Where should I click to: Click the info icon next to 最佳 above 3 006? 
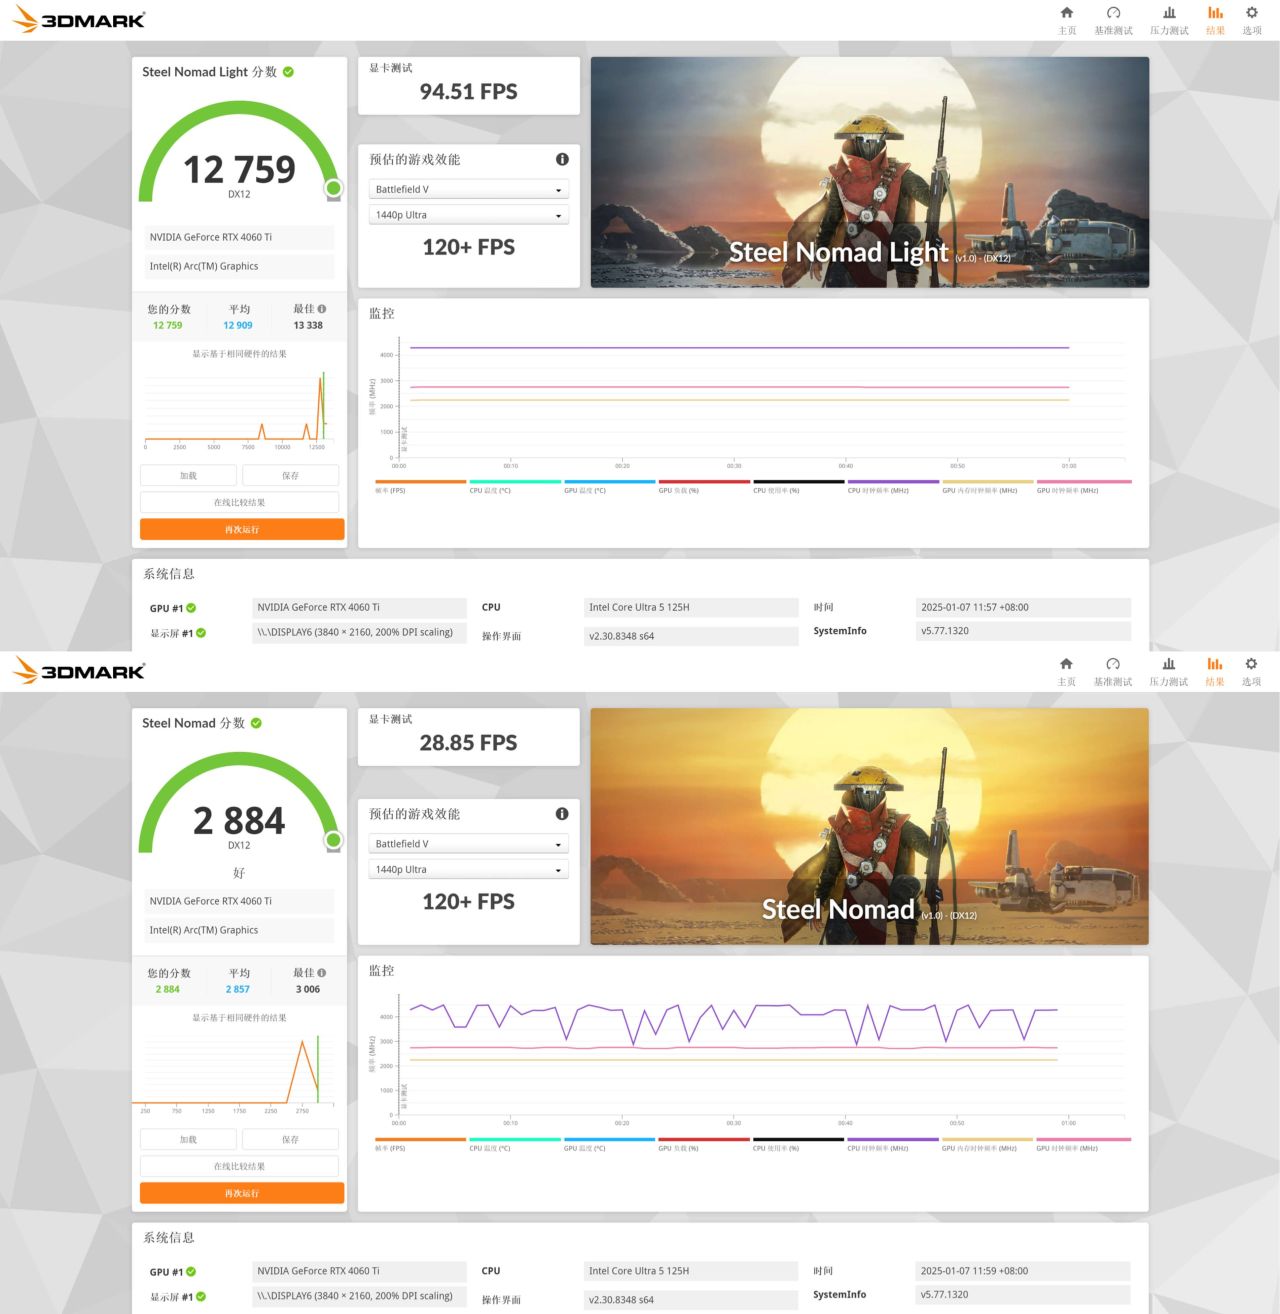click(322, 973)
